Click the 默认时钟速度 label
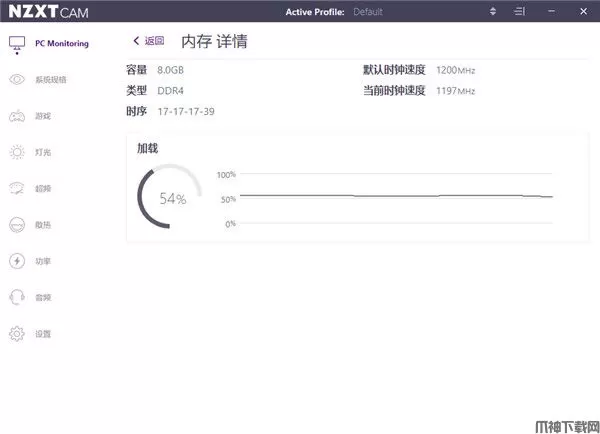 pos(394,70)
